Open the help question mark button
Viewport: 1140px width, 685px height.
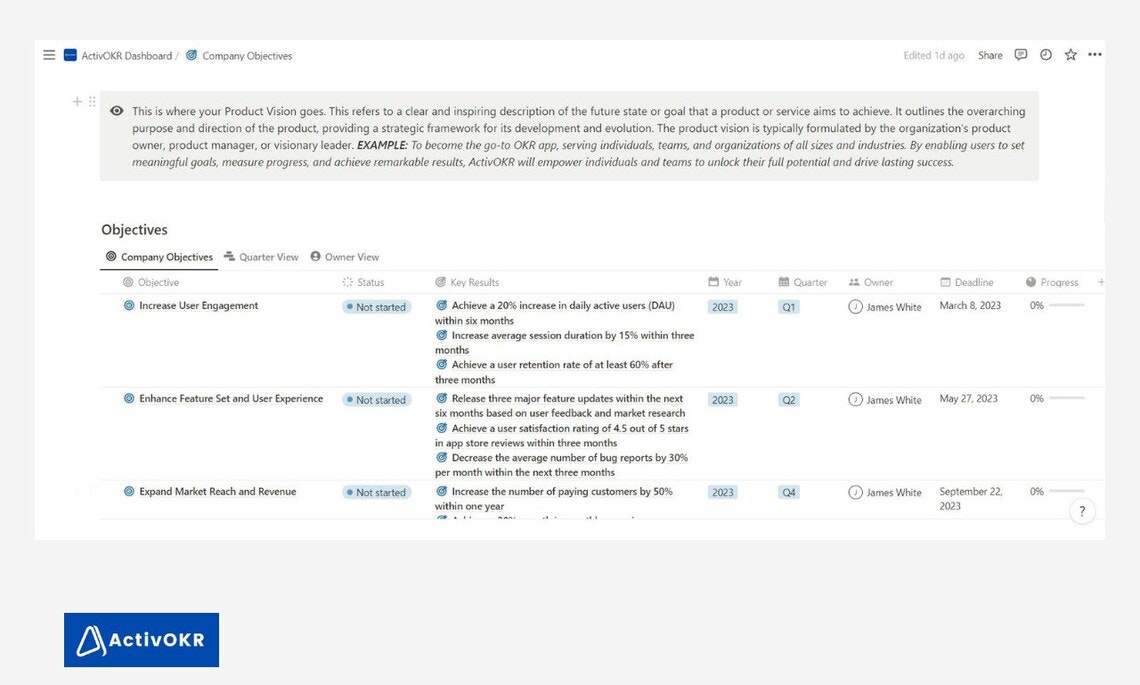coord(1082,511)
